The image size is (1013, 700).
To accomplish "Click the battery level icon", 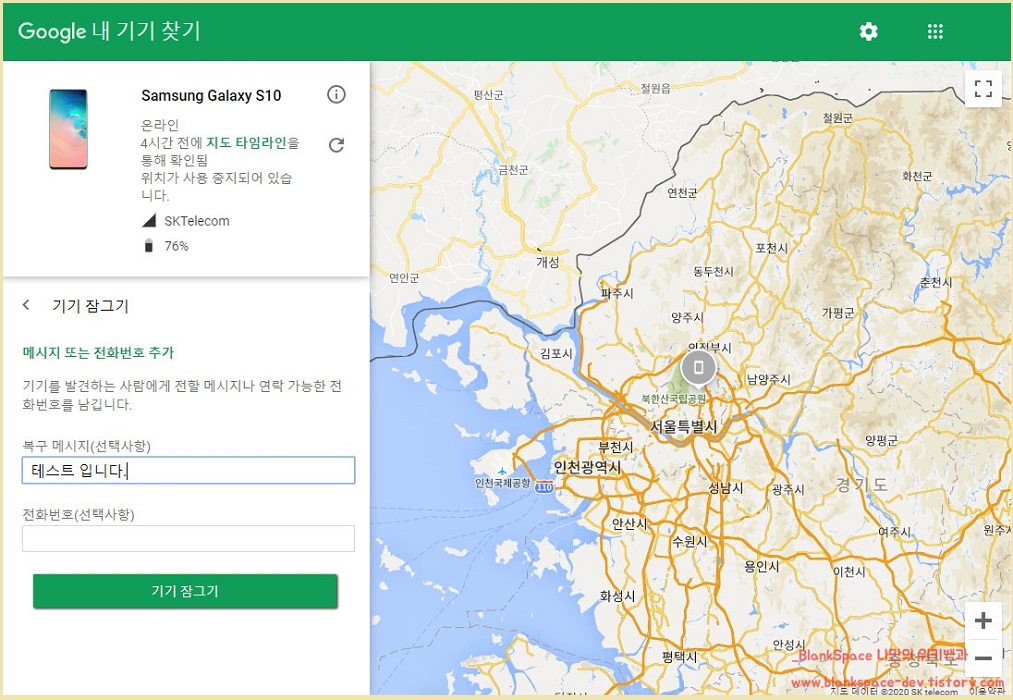I will [149, 245].
